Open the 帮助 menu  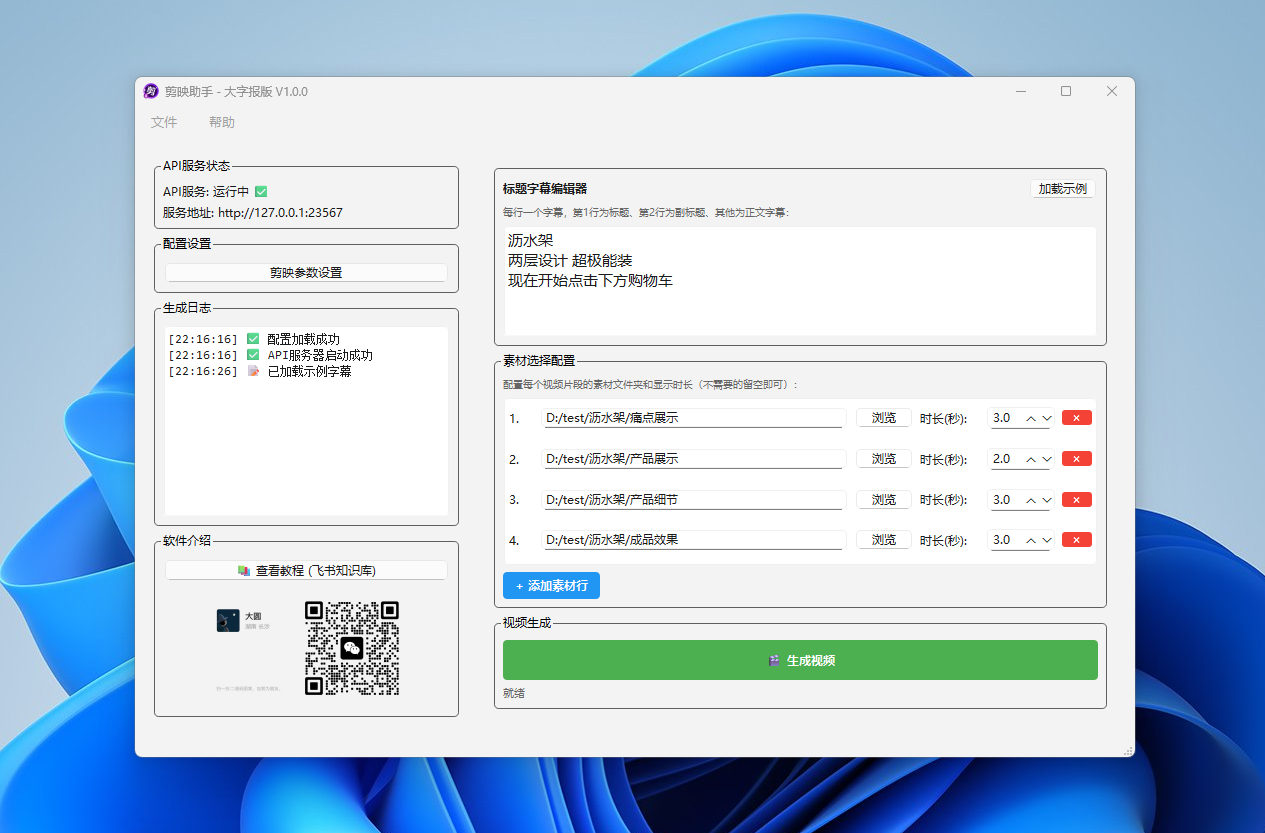pos(222,122)
